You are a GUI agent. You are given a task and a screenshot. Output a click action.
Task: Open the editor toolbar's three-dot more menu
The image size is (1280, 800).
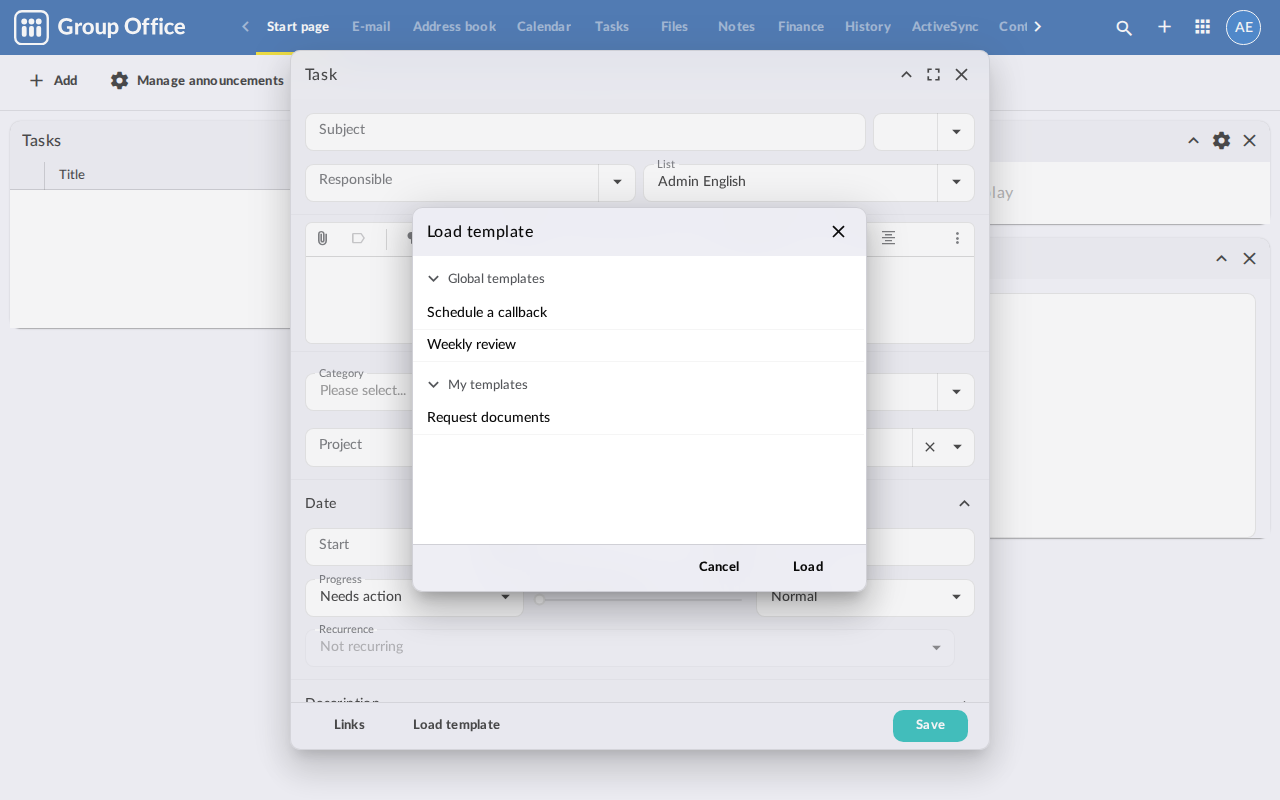pos(957,238)
